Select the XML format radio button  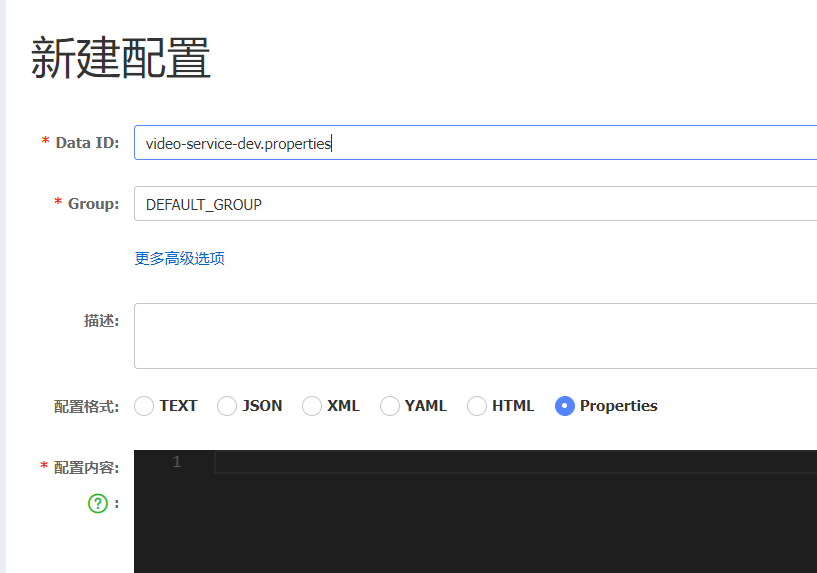(312, 406)
